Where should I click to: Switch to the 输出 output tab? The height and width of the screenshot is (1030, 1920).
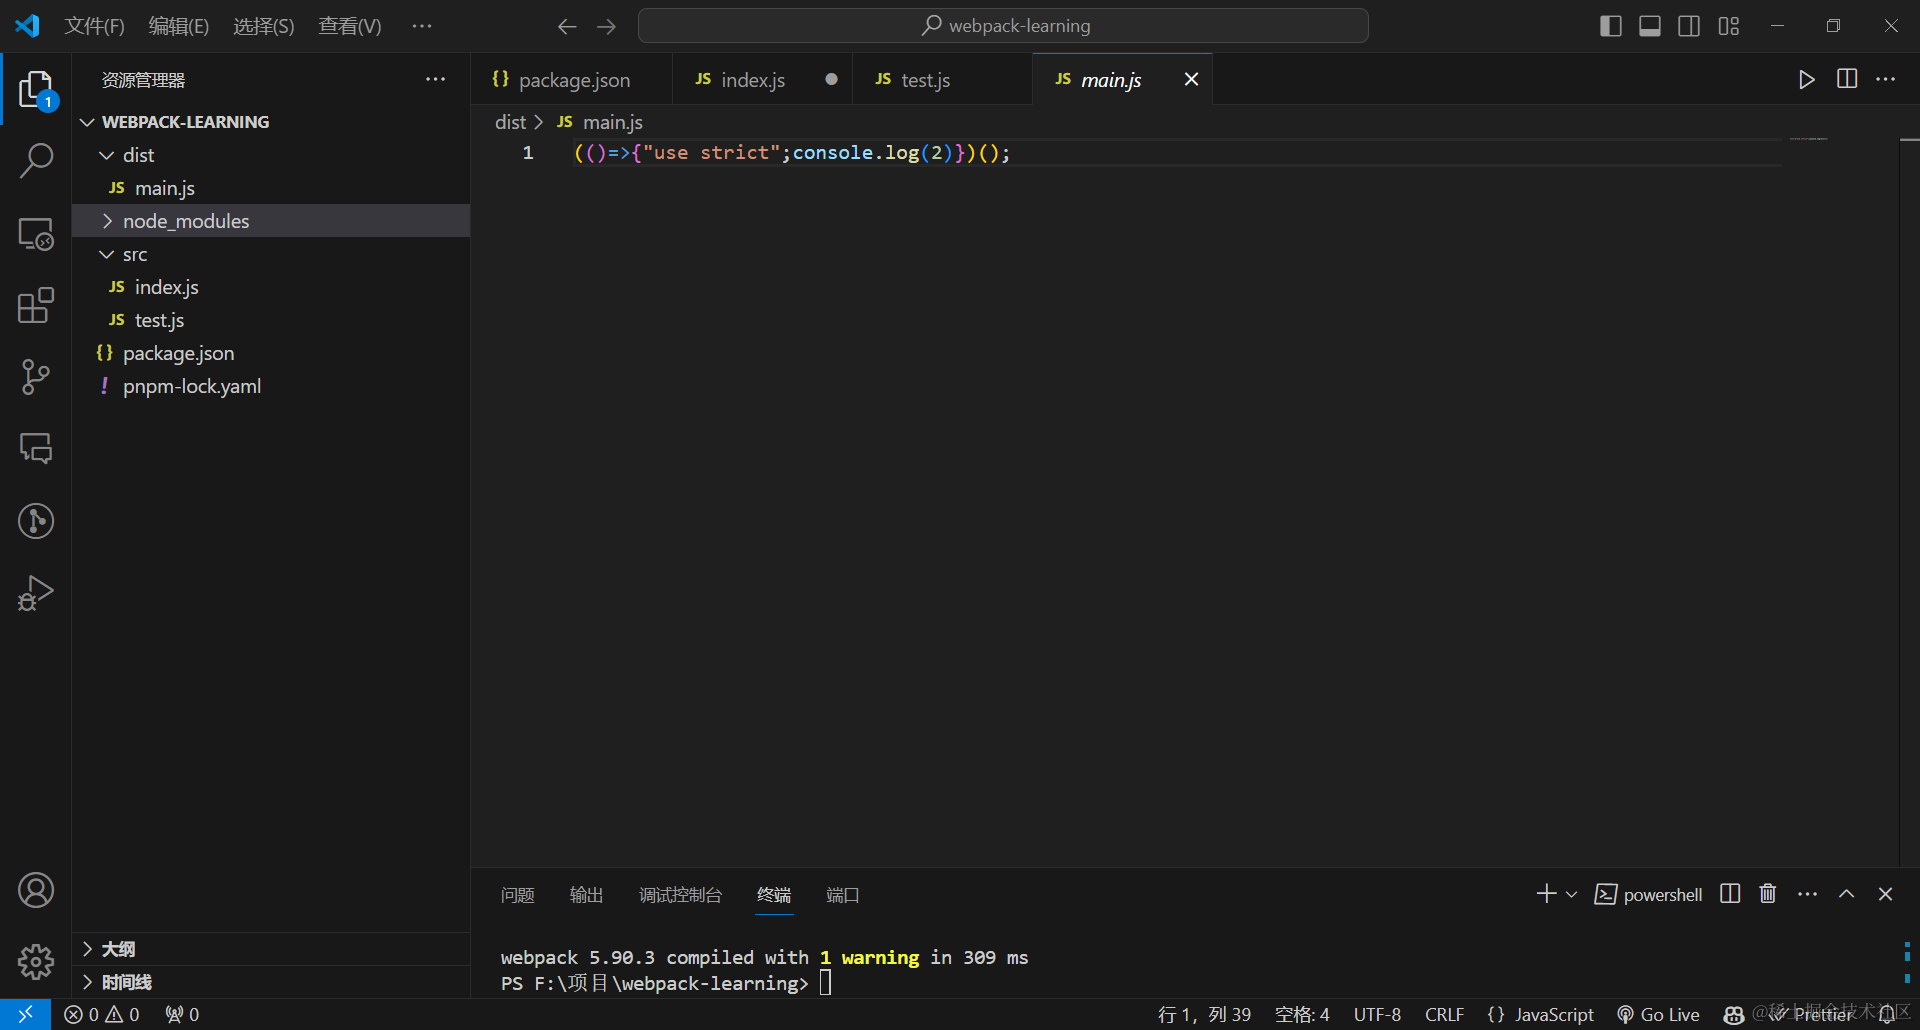(x=586, y=895)
